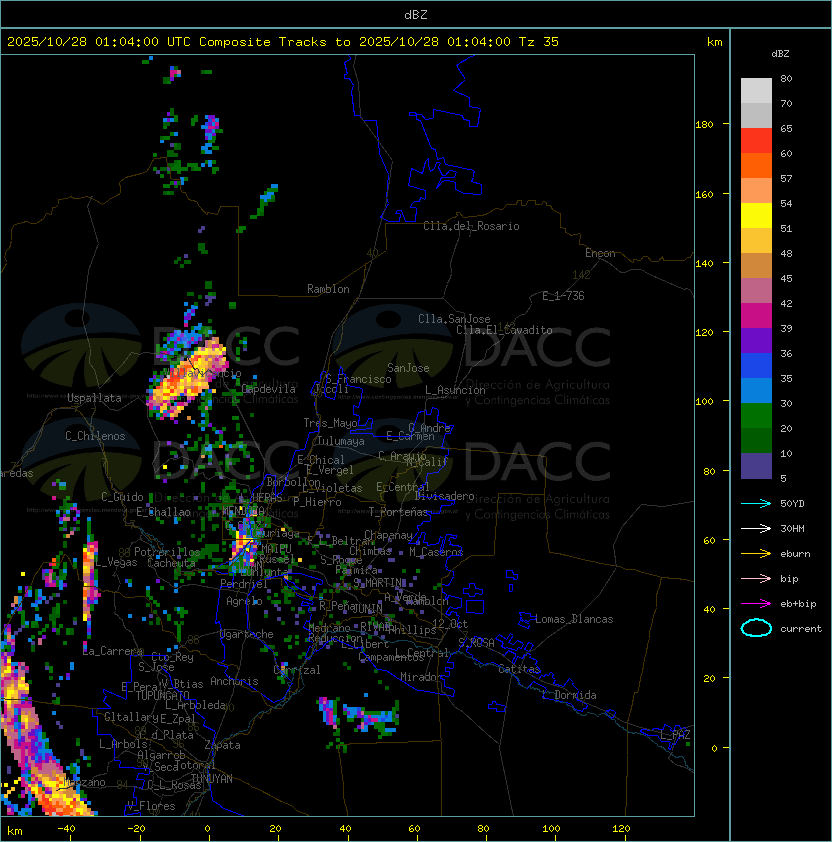Click the 'eburn' legend label
Image resolution: width=832 pixels, height=842 pixels.
tap(795, 554)
